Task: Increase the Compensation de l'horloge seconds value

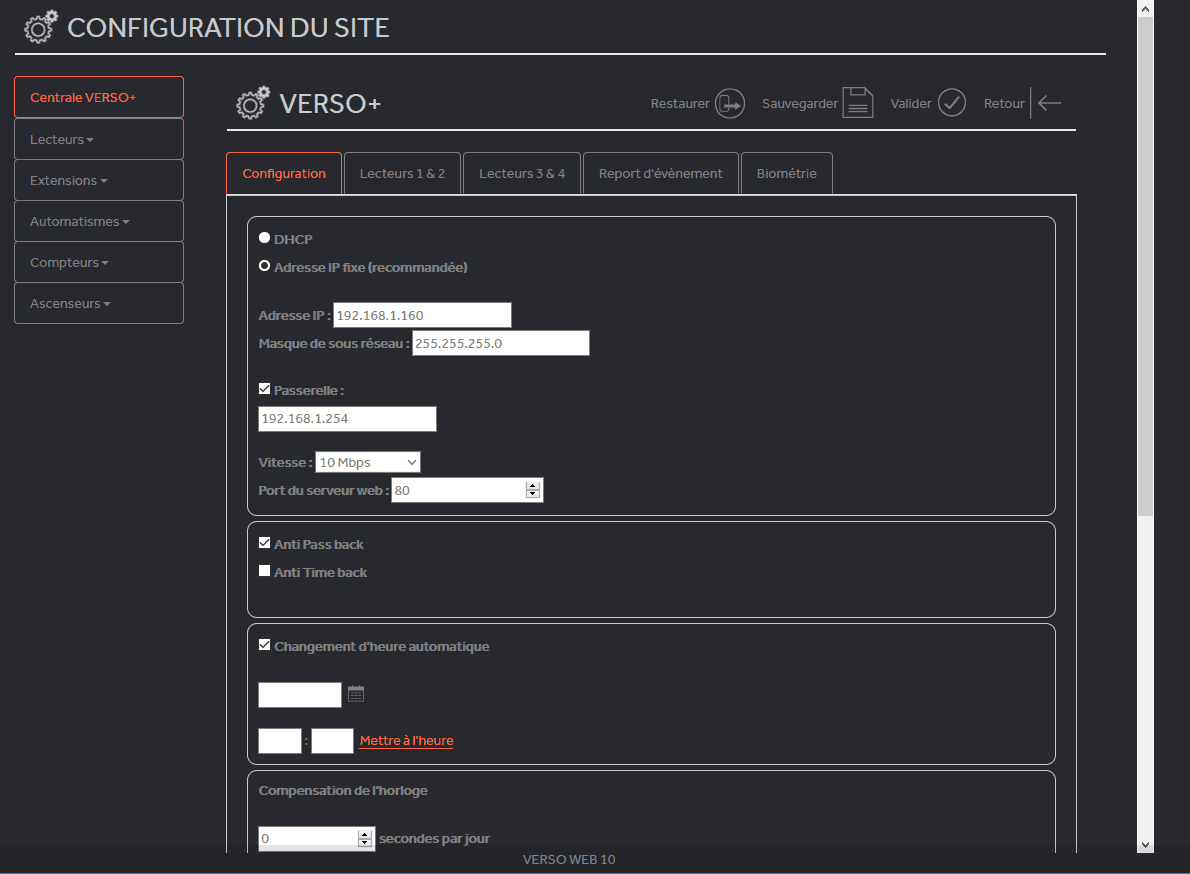Action: point(366,833)
